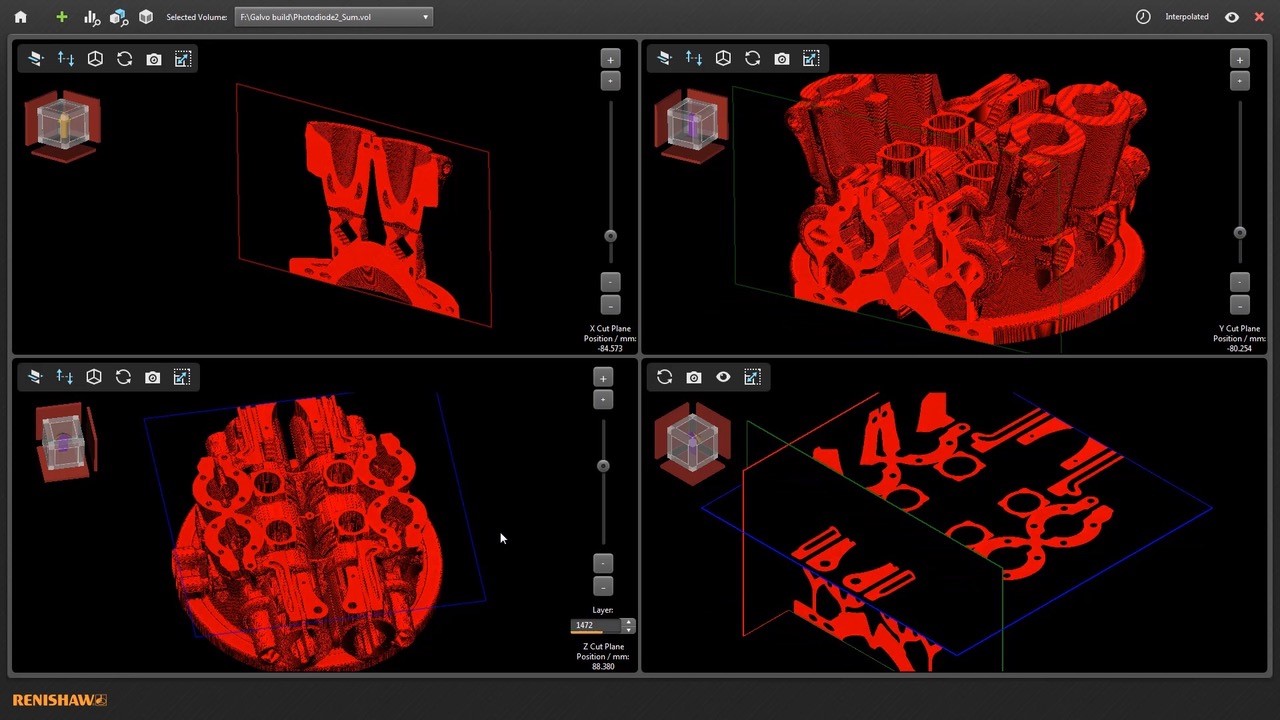
Task: Click the Home icon in the top bar
Action: pos(20,17)
